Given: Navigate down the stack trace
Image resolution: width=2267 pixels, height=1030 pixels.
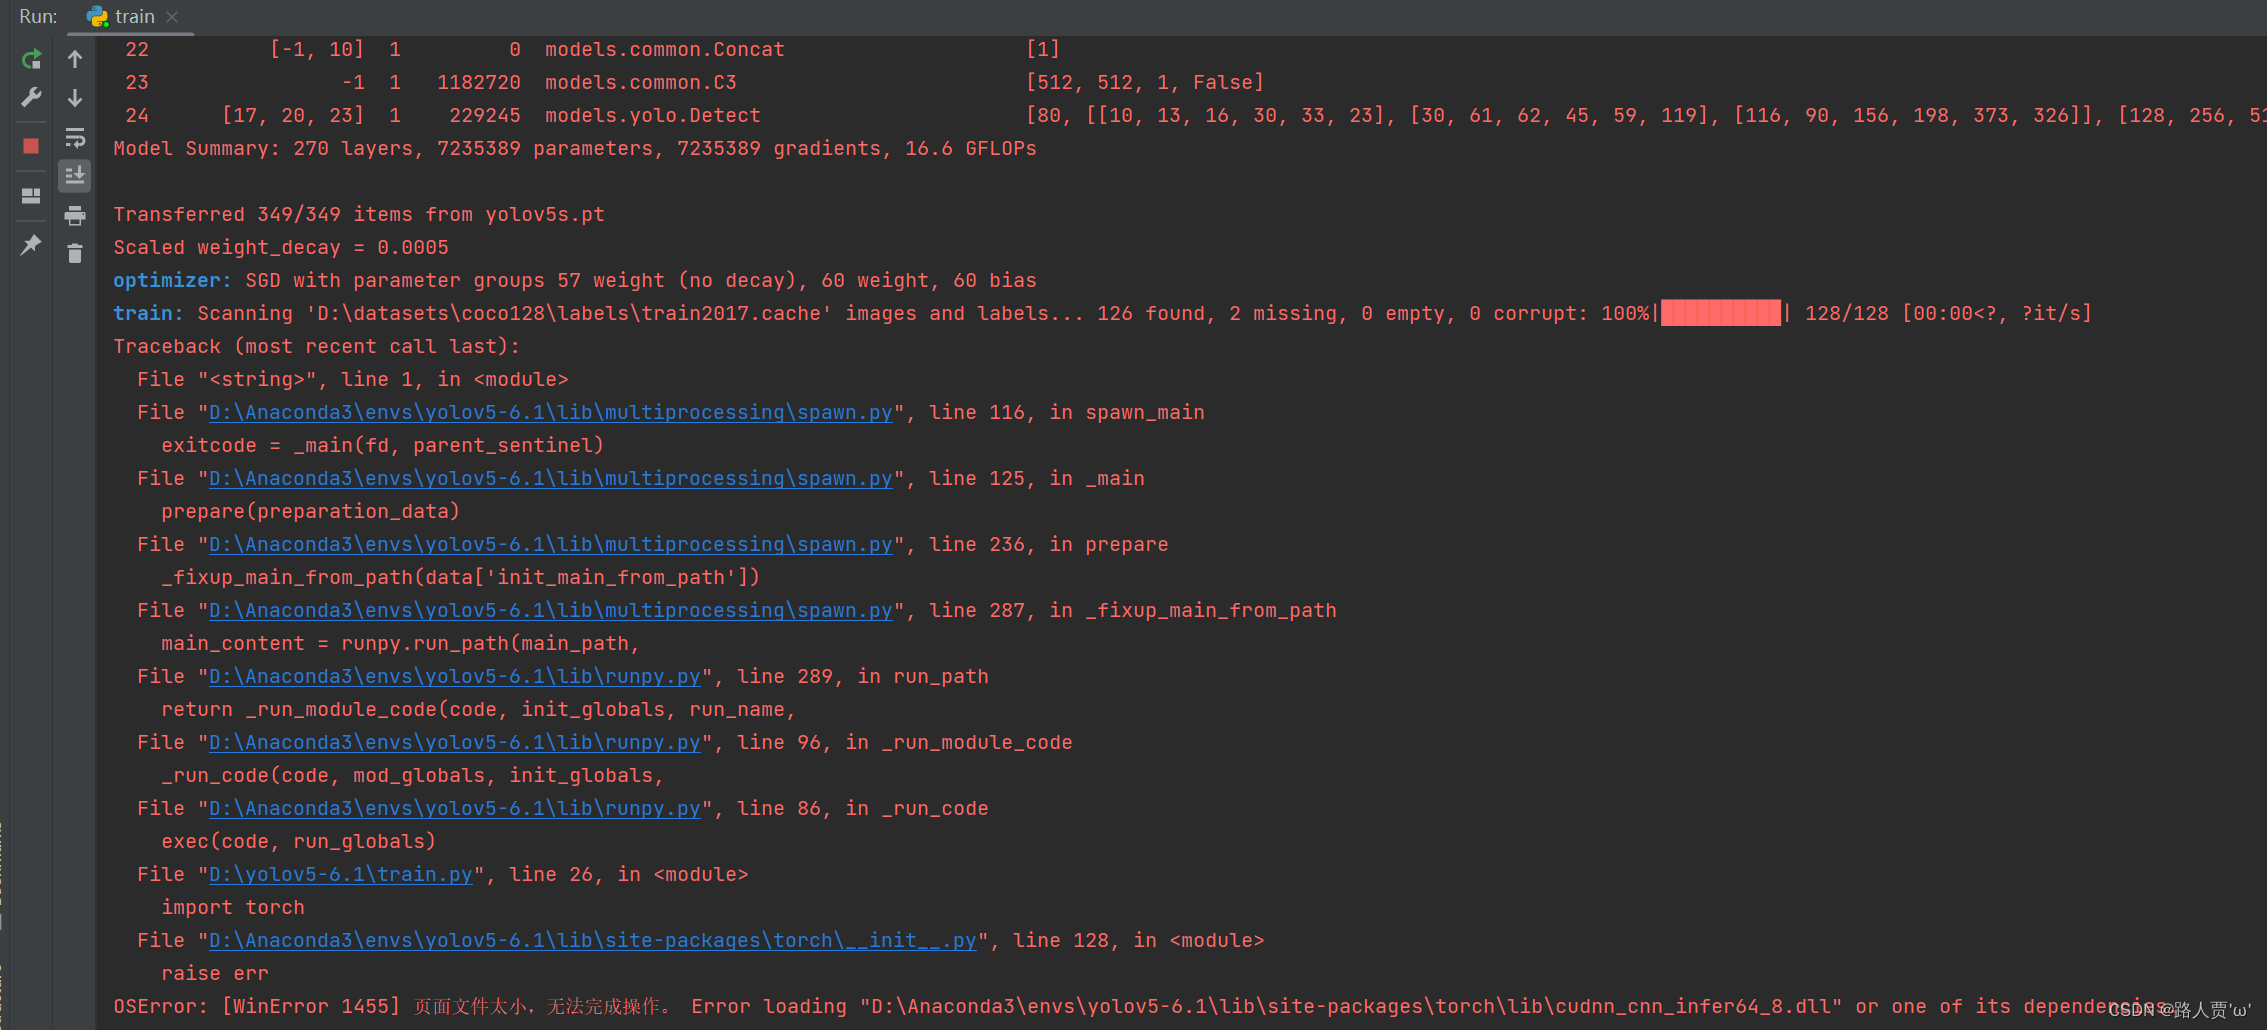Looking at the screenshot, I should (74, 97).
